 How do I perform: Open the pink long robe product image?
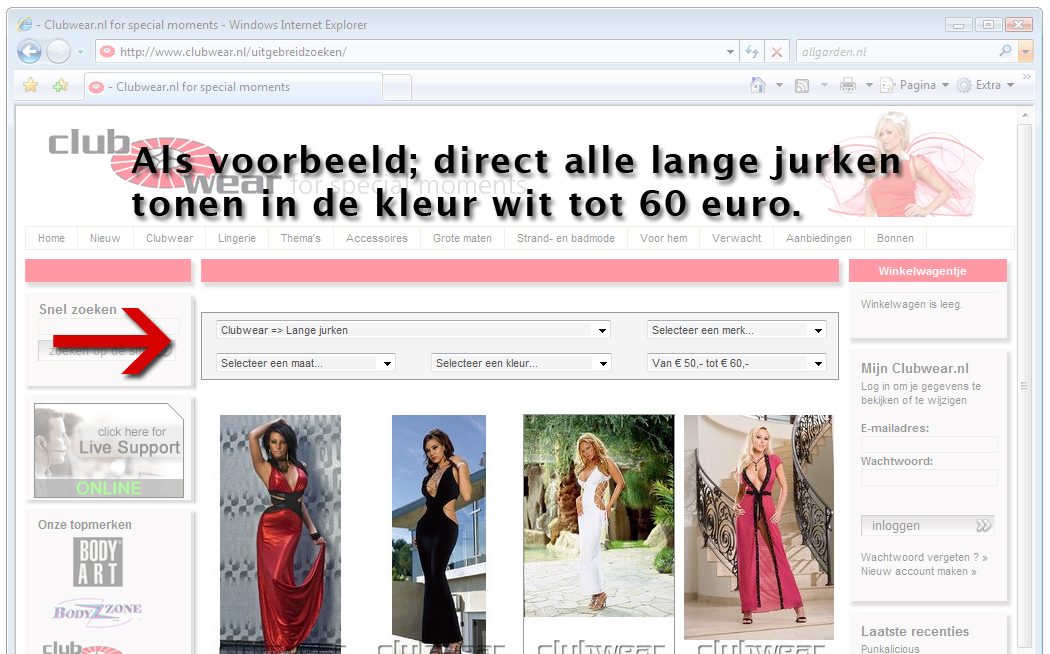coord(759,527)
